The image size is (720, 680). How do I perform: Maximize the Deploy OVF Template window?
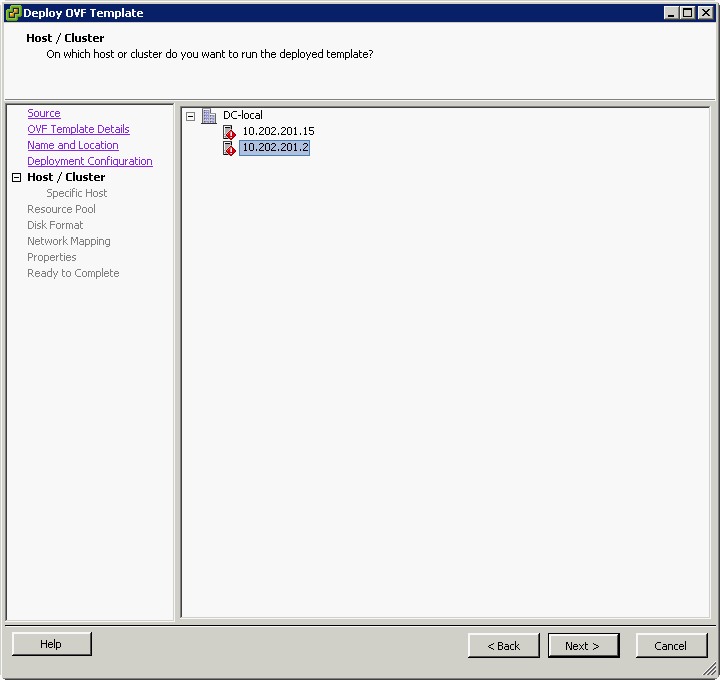[687, 13]
